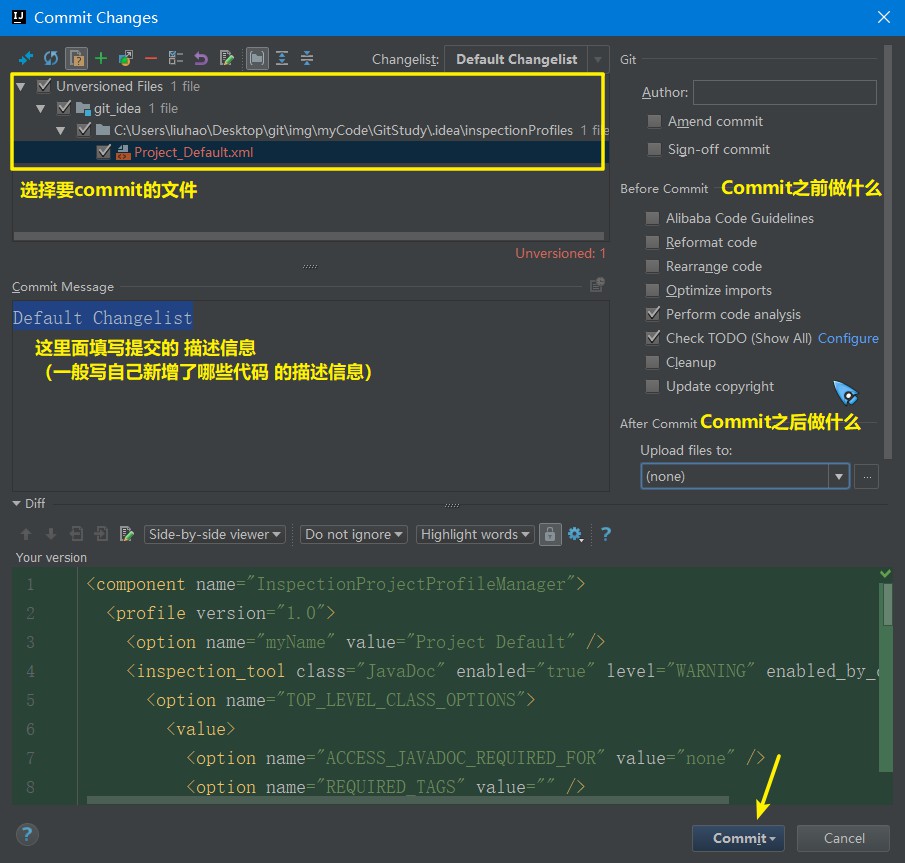Click in the Commit Message text area

(311, 396)
